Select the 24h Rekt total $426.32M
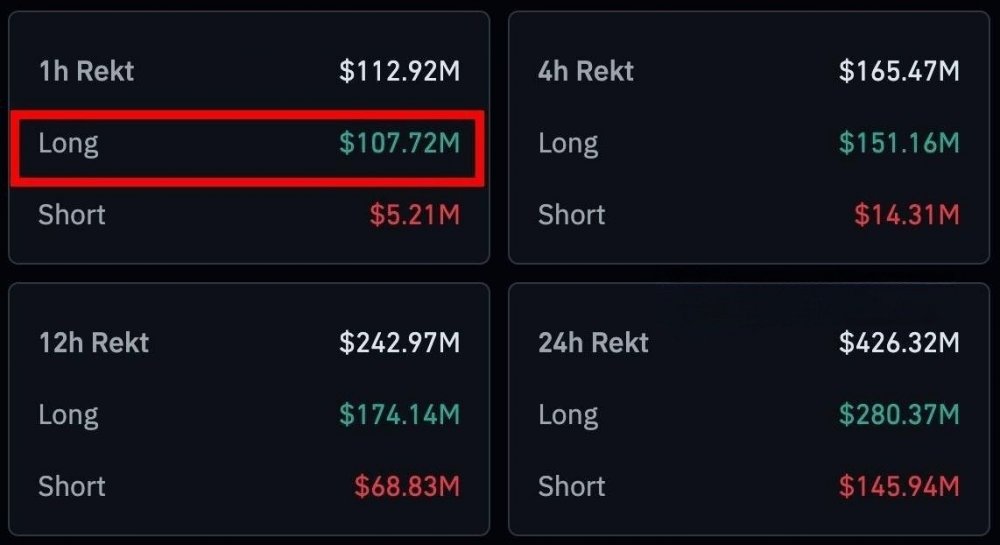This screenshot has height=545, width=1000. tap(899, 343)
